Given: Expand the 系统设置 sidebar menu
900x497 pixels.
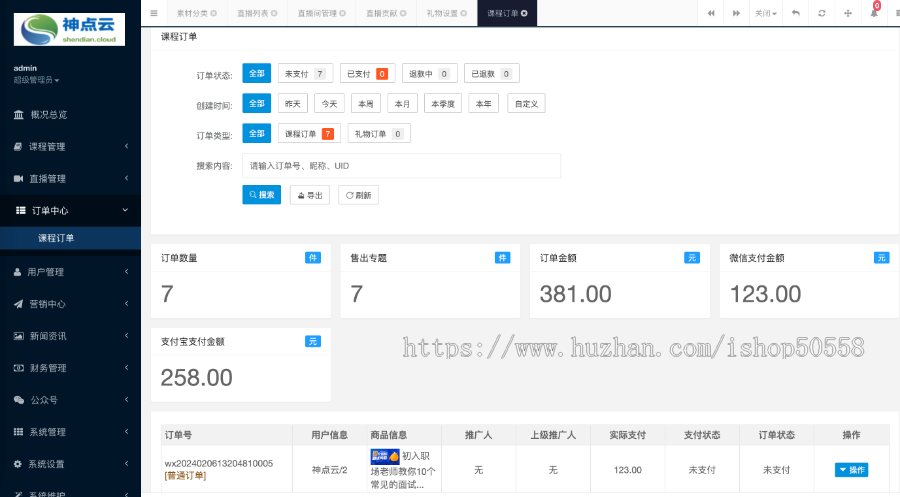Looking at the screenshot, I should point(70,464).
